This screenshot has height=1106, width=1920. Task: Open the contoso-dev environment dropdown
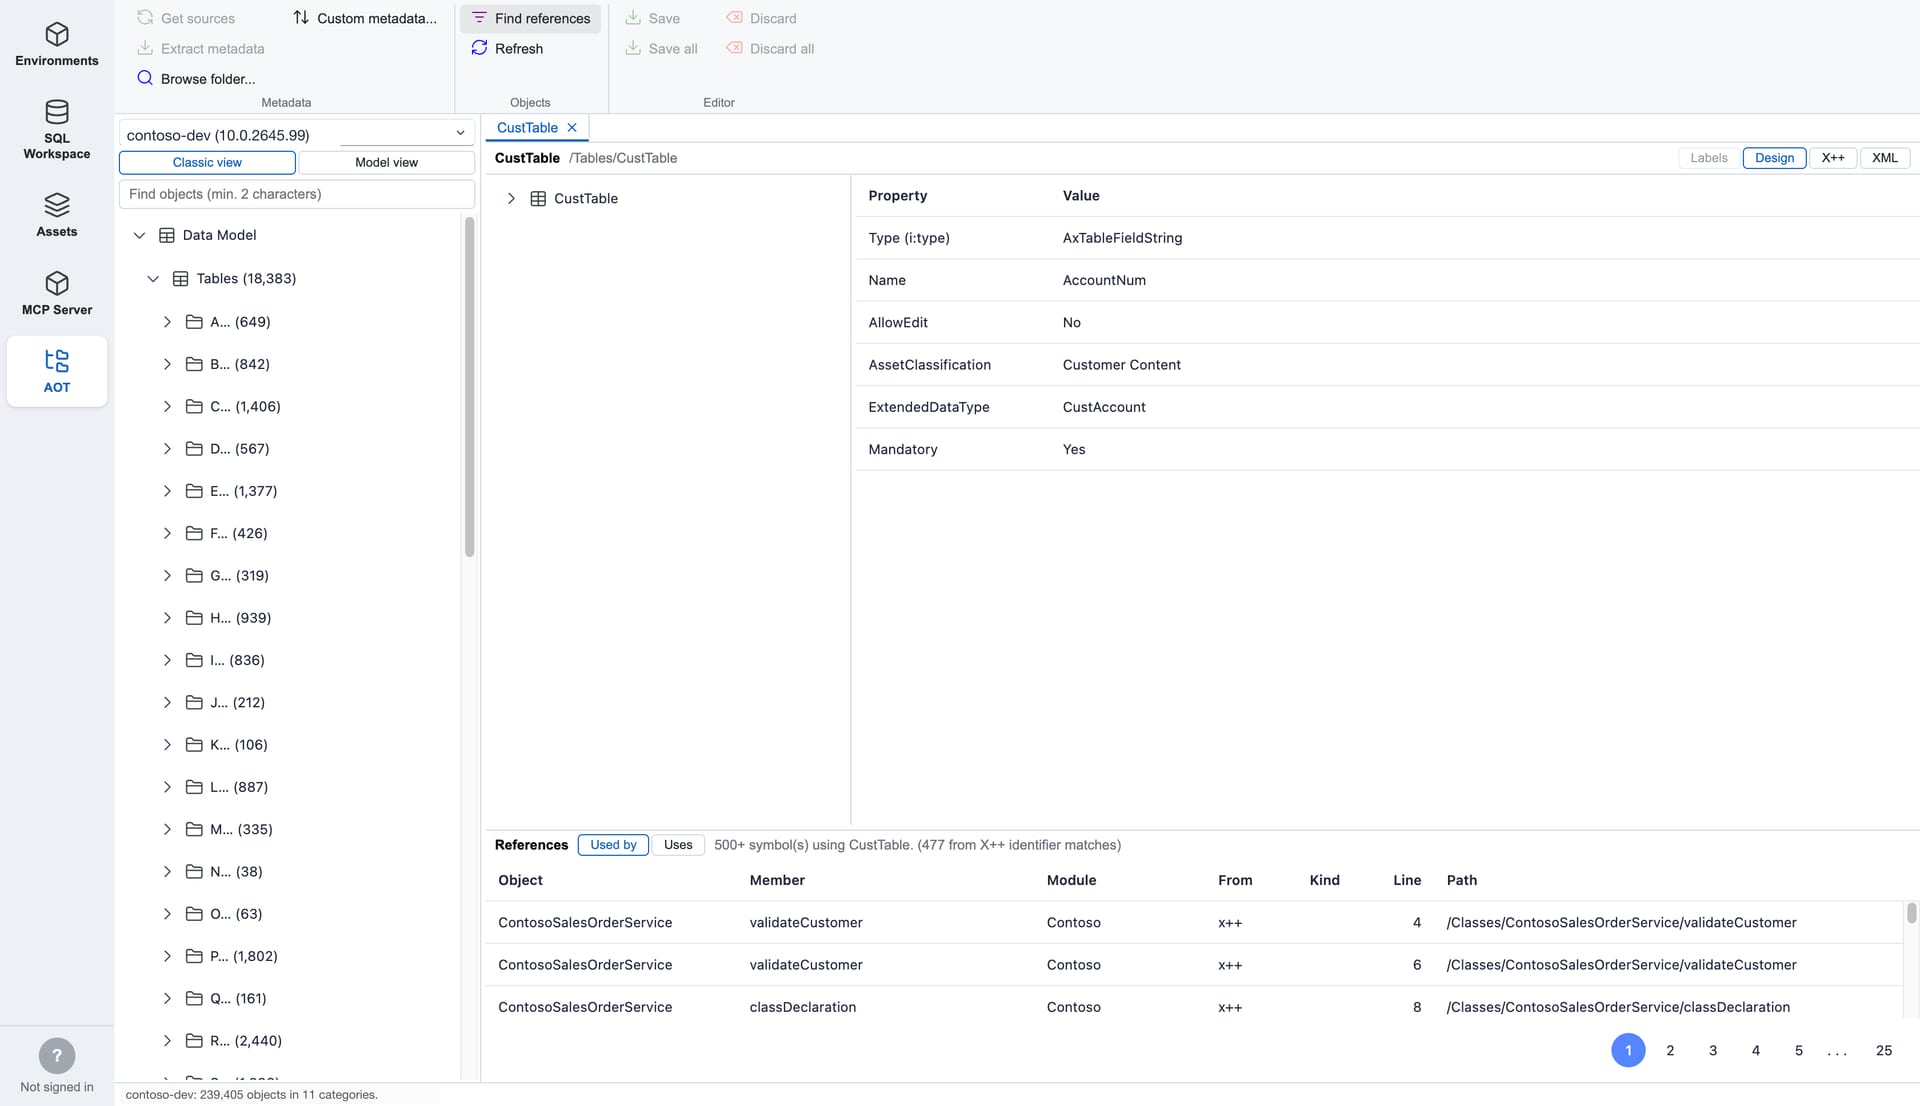click(x=296, y=134)
